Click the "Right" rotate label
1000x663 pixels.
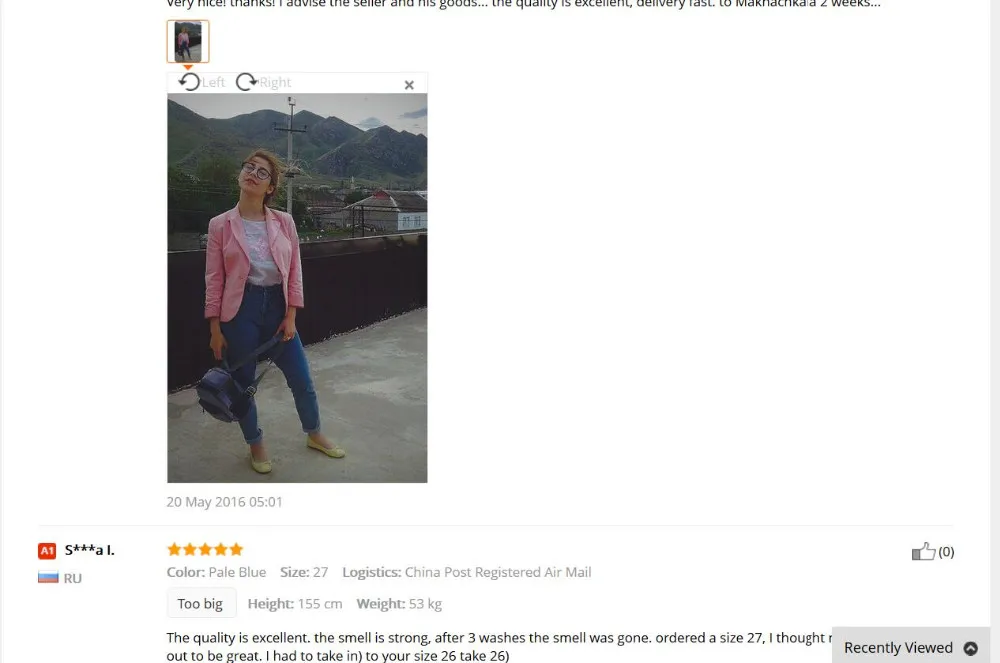(x=275, y=82)
